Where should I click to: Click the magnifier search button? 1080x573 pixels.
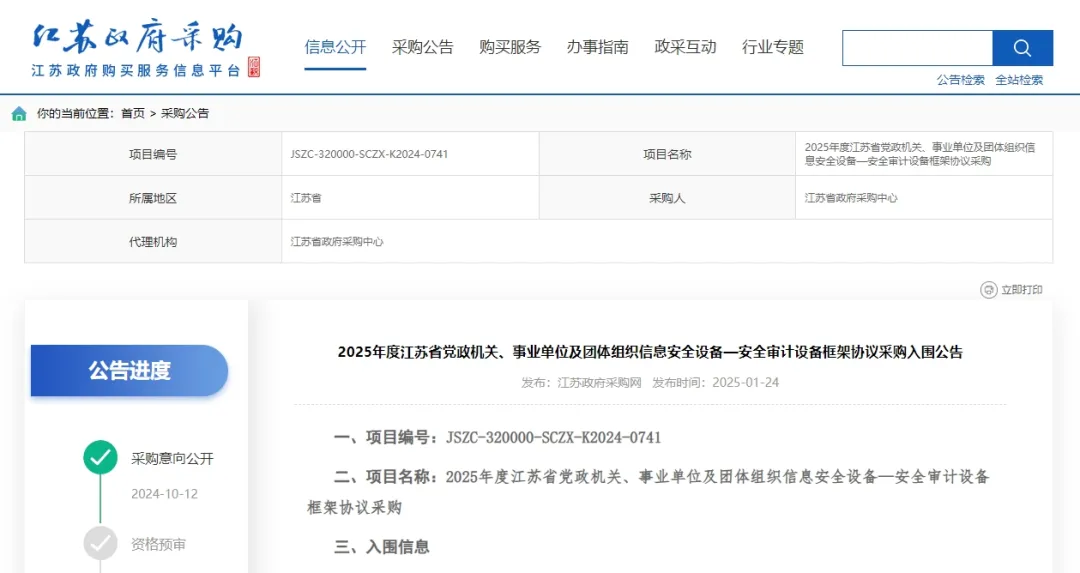click(x=1022, y=48)
